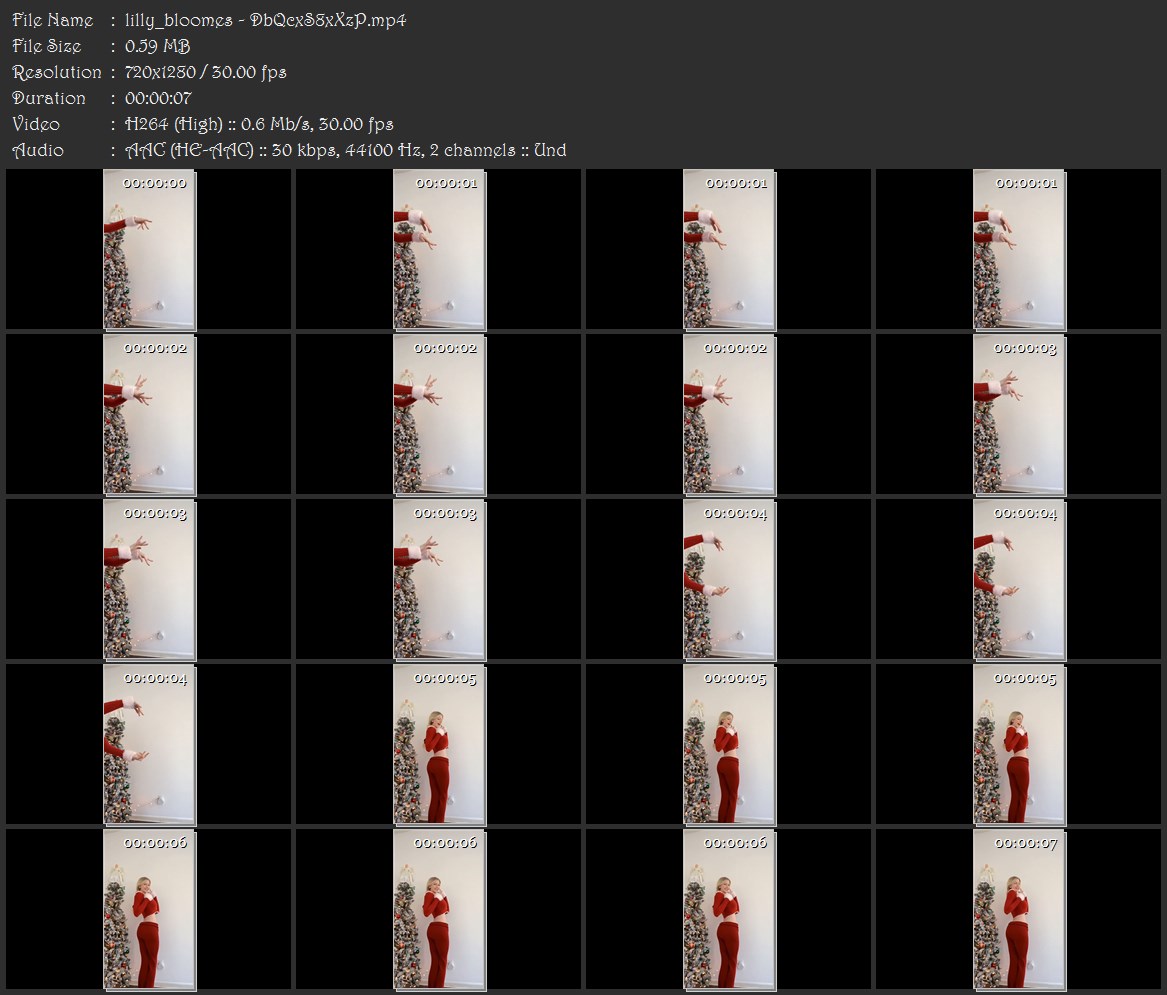Screen dimensions: 1167x995
Task: Pick the second 00:00:01 frame thumbnail
Action: pyautogui.click(x=729, y=249)
